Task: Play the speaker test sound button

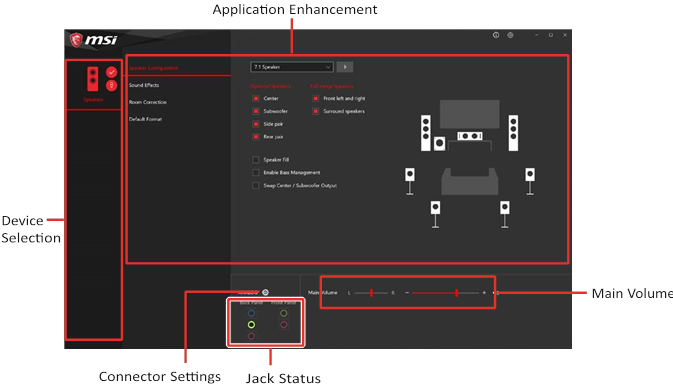Action: [x=345, y=67]
